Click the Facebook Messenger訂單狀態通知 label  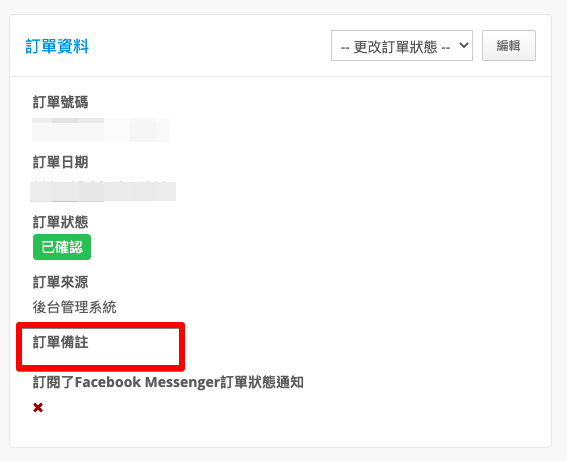pos(168,382)
